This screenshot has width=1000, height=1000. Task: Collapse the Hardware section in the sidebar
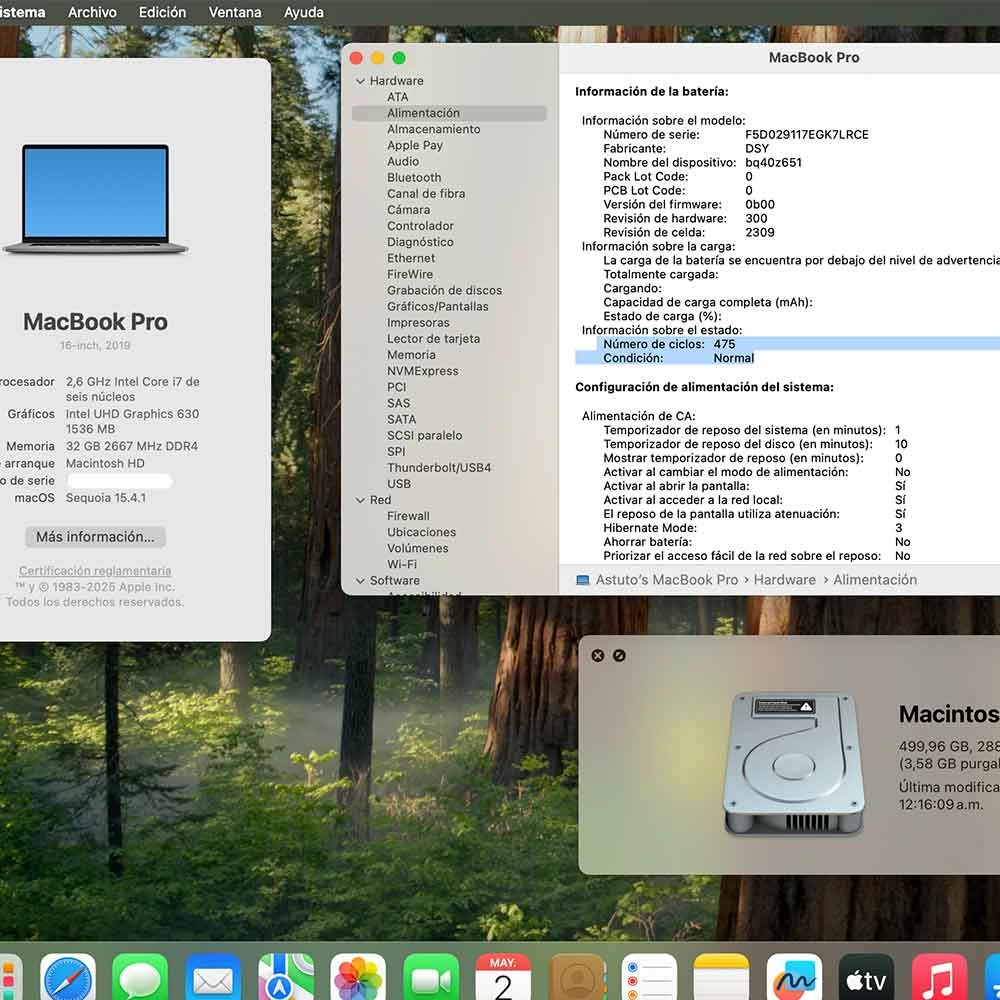click(360, 81)
